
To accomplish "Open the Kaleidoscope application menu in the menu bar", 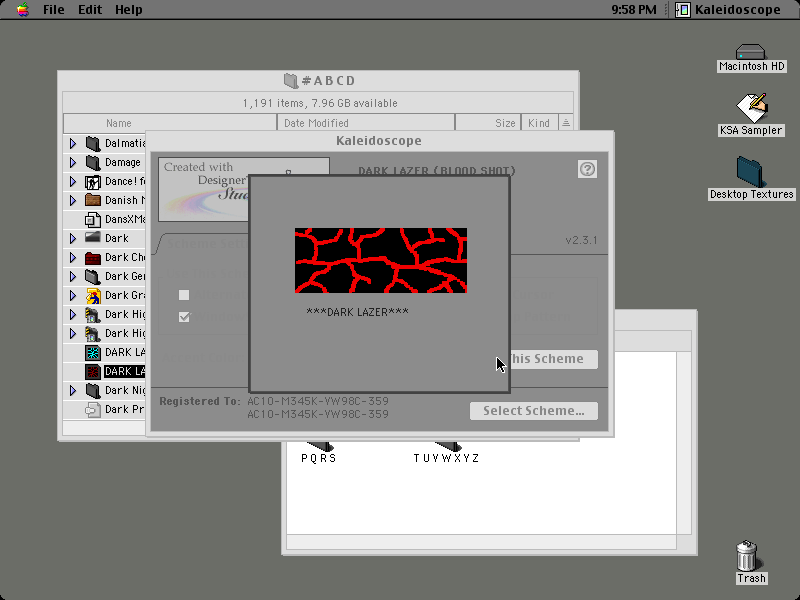I will click(729, 9).
